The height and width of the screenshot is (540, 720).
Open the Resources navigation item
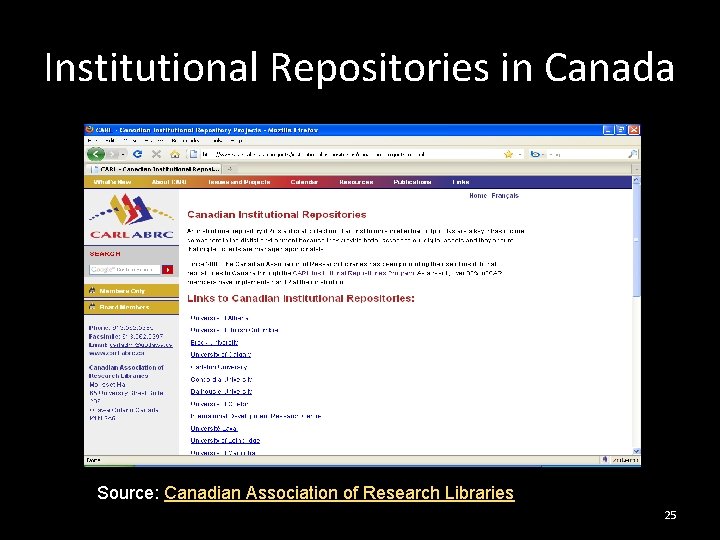[356, 182]
